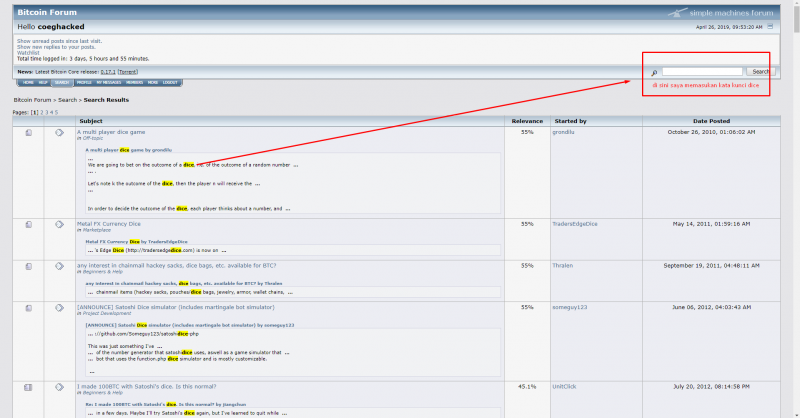Open the Off-topic board link
The width and height of the screenshot is (800, 418).
[x=93, y=138]
